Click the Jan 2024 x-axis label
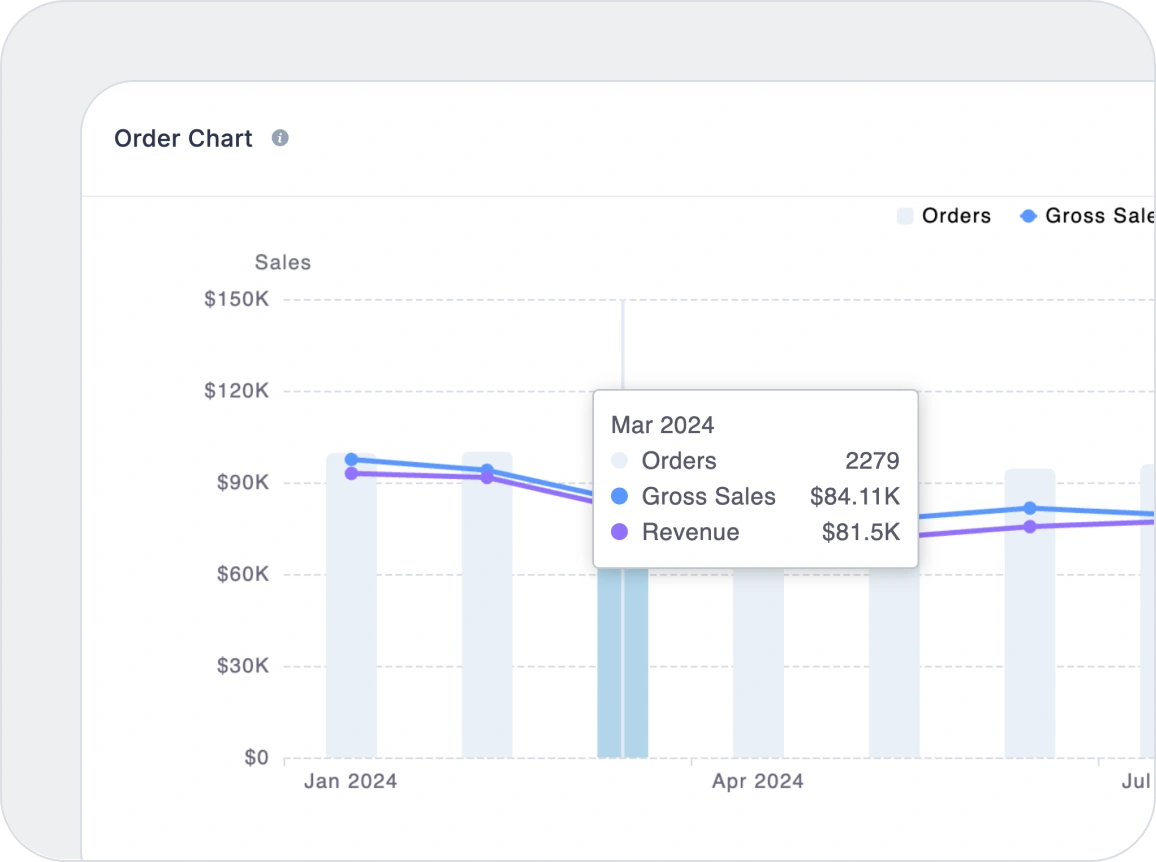The width and height of the screenshot is (1156, 862). (350, 781)
